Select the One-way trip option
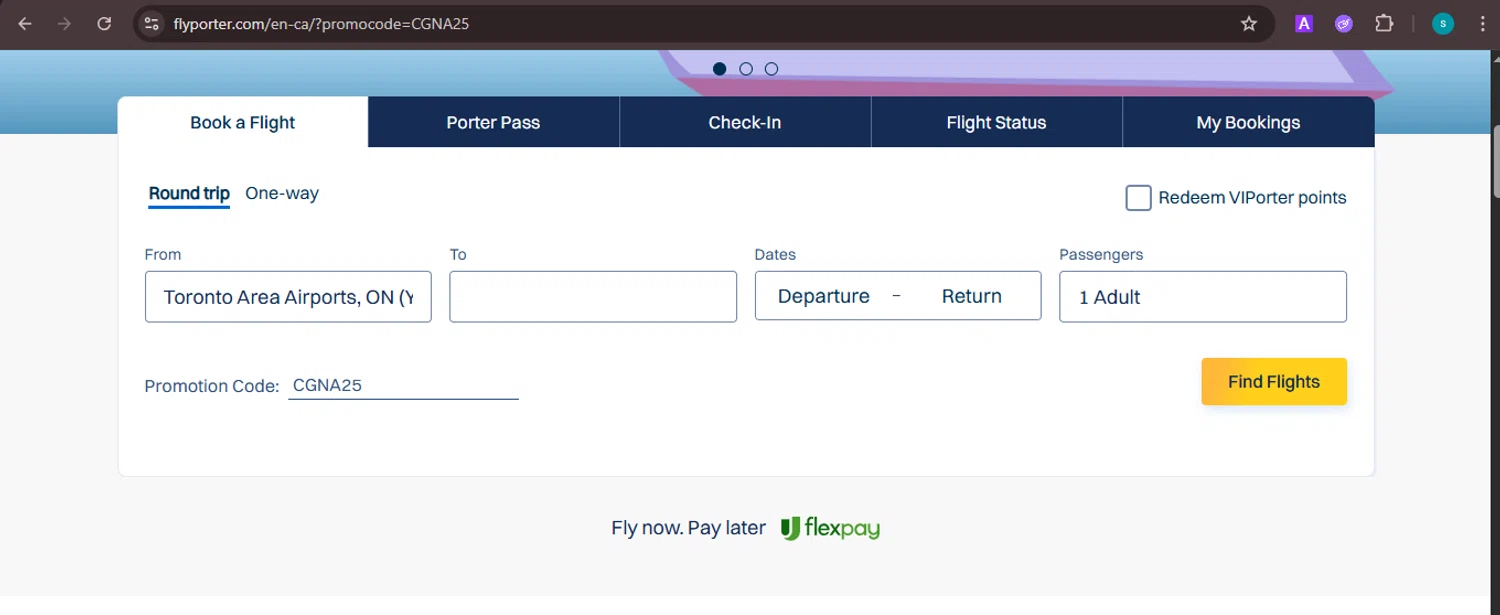1500x615 pixels. click(x=282, y=194)
